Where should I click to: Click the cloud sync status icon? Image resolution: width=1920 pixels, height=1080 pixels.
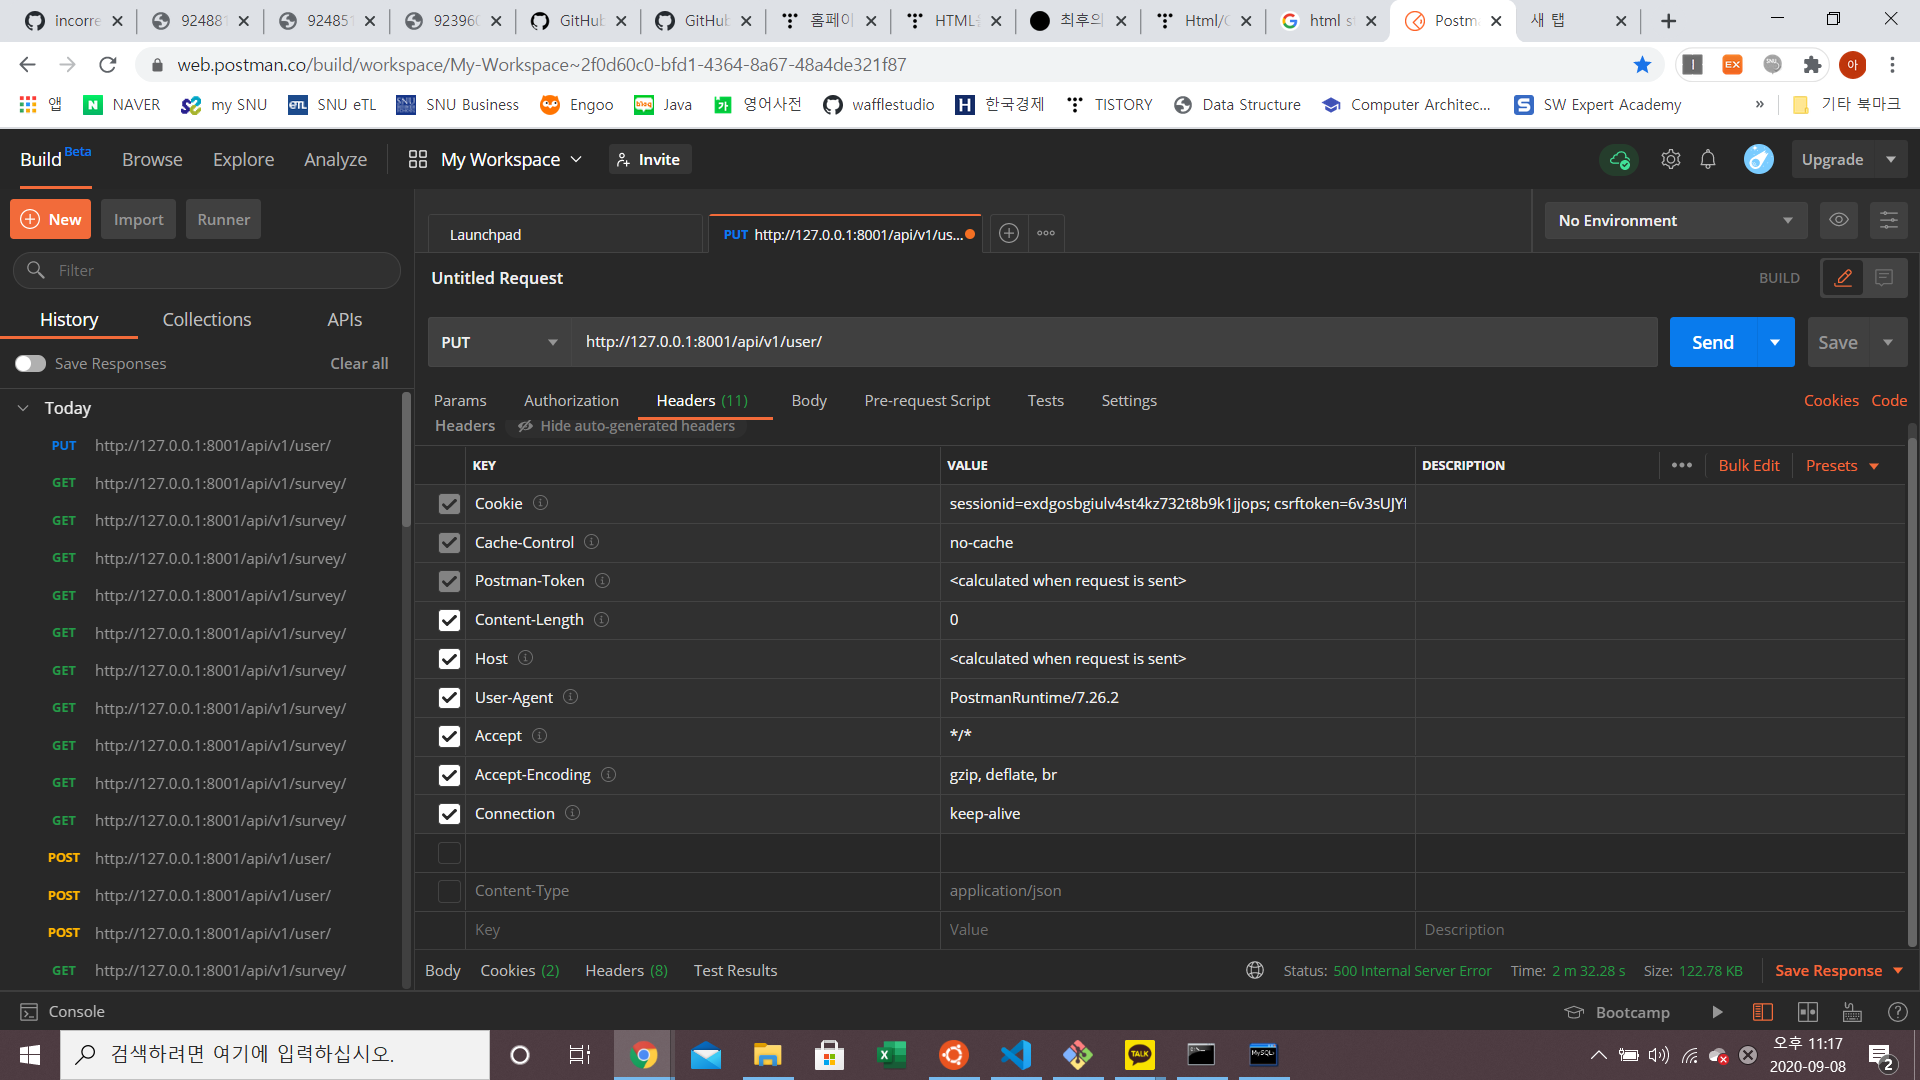(x=1619, y=160)
